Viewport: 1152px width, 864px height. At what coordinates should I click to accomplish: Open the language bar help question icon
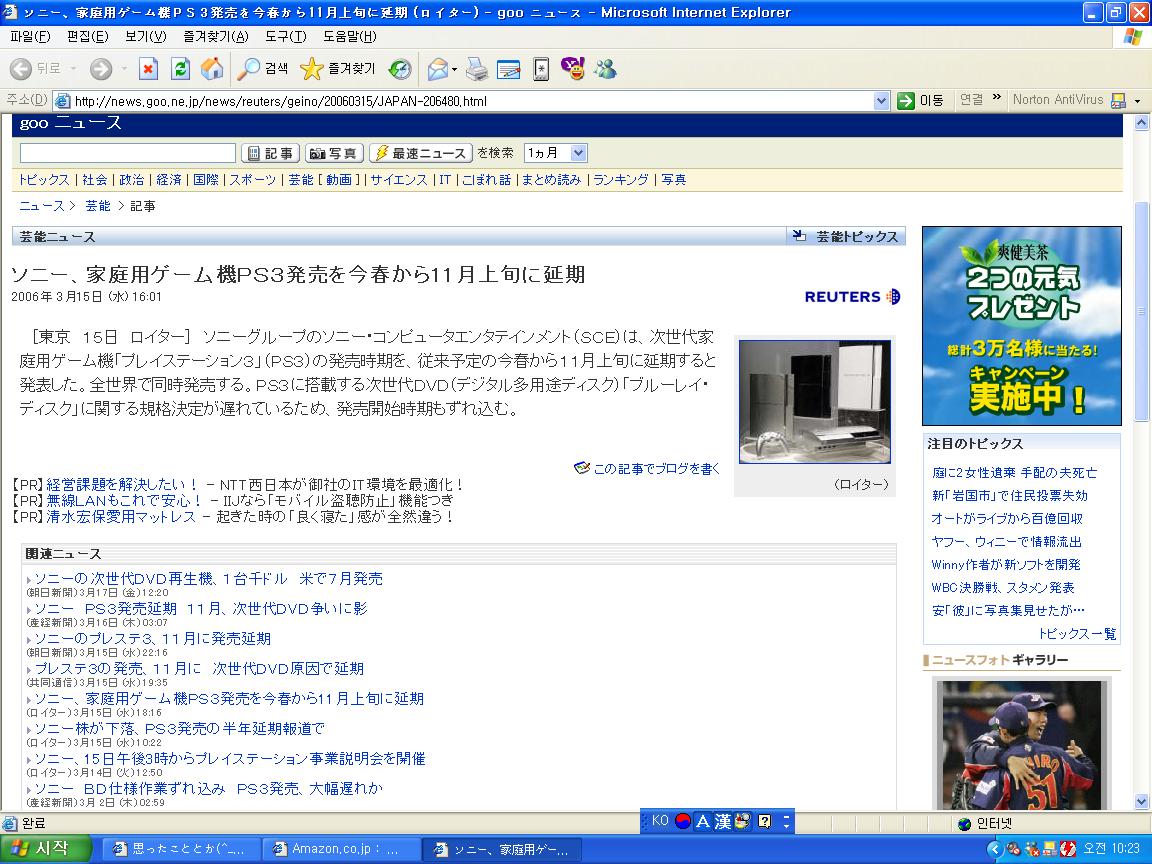765,821
